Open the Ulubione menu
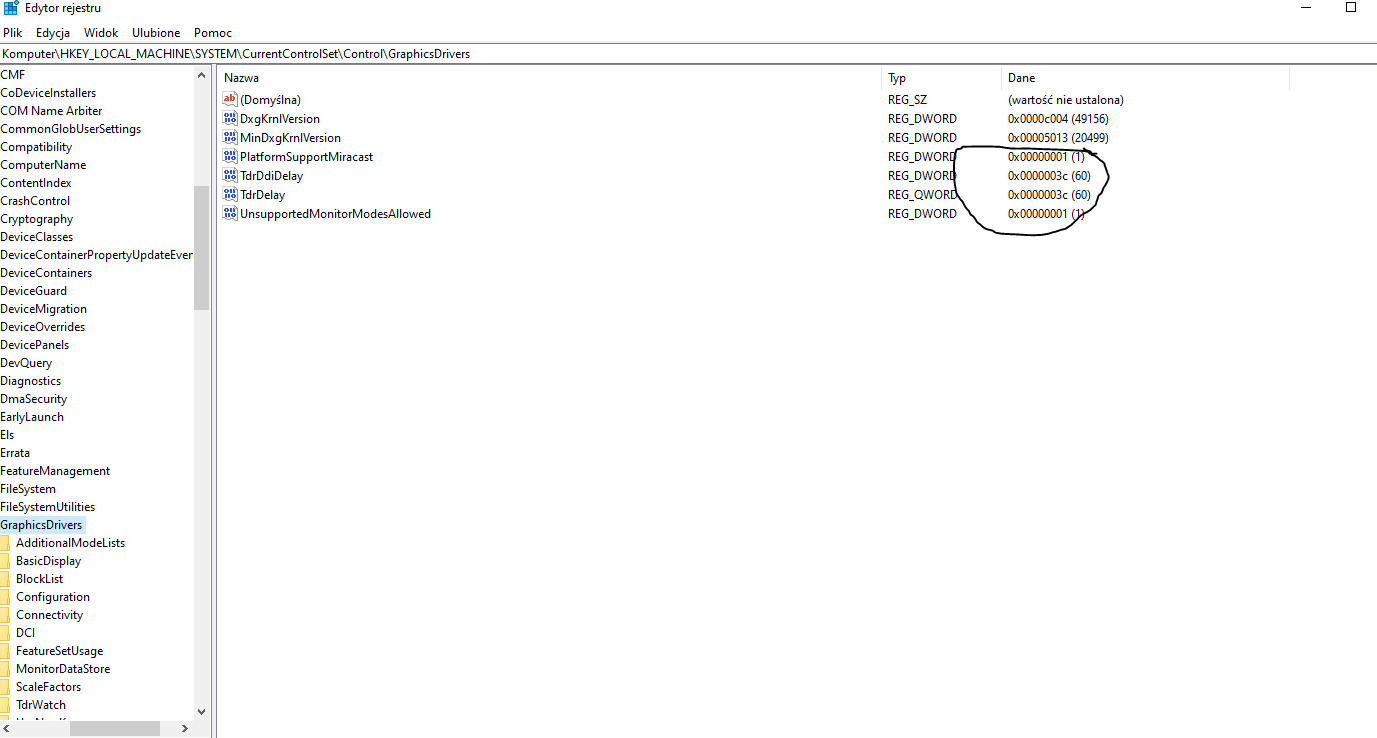Viewport: 1377px width, 738px height. tap(155, 32)
